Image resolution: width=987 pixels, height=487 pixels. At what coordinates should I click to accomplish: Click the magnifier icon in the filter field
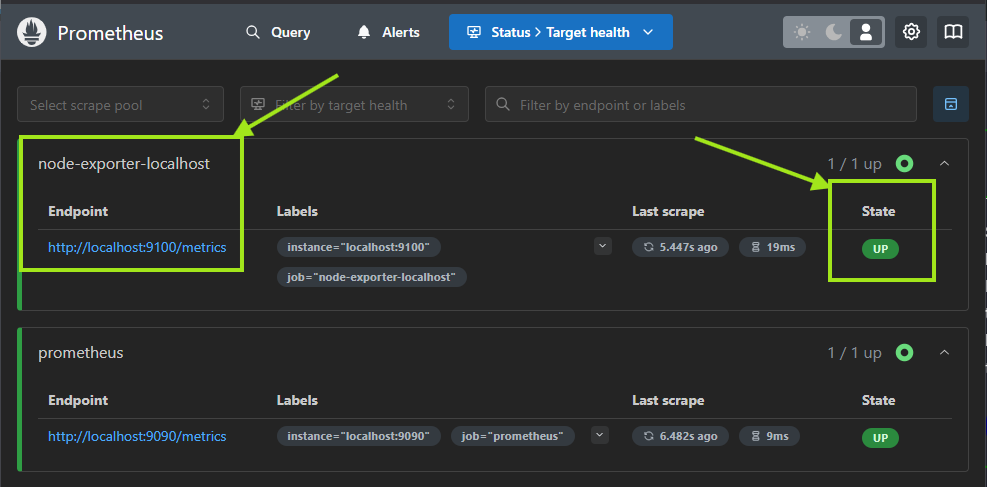(503, 104)
